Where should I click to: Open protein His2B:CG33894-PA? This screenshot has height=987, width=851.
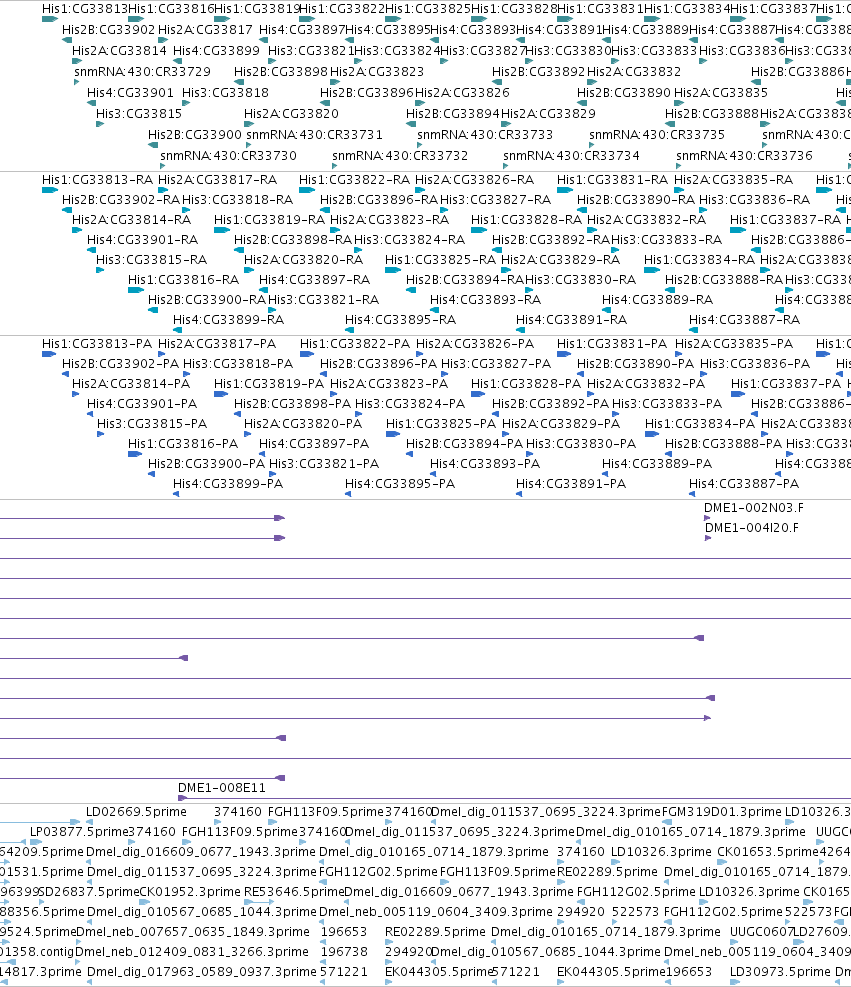[x=465, y=443]
